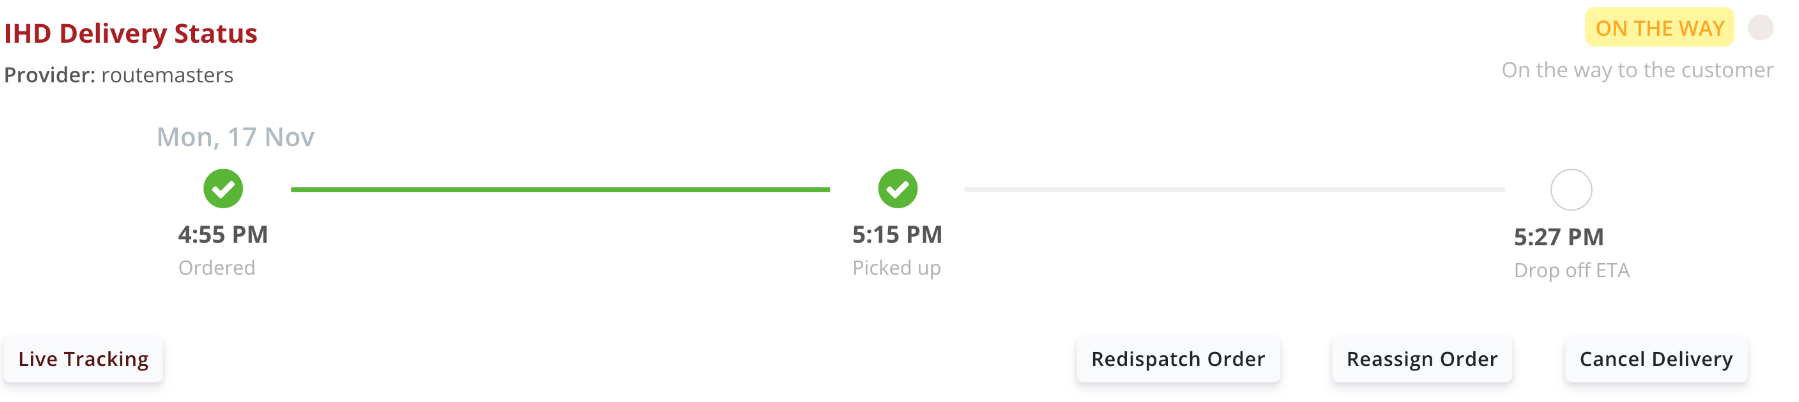
Task: Click the 'On the way to the customer' text
Action: point(1637,70)
